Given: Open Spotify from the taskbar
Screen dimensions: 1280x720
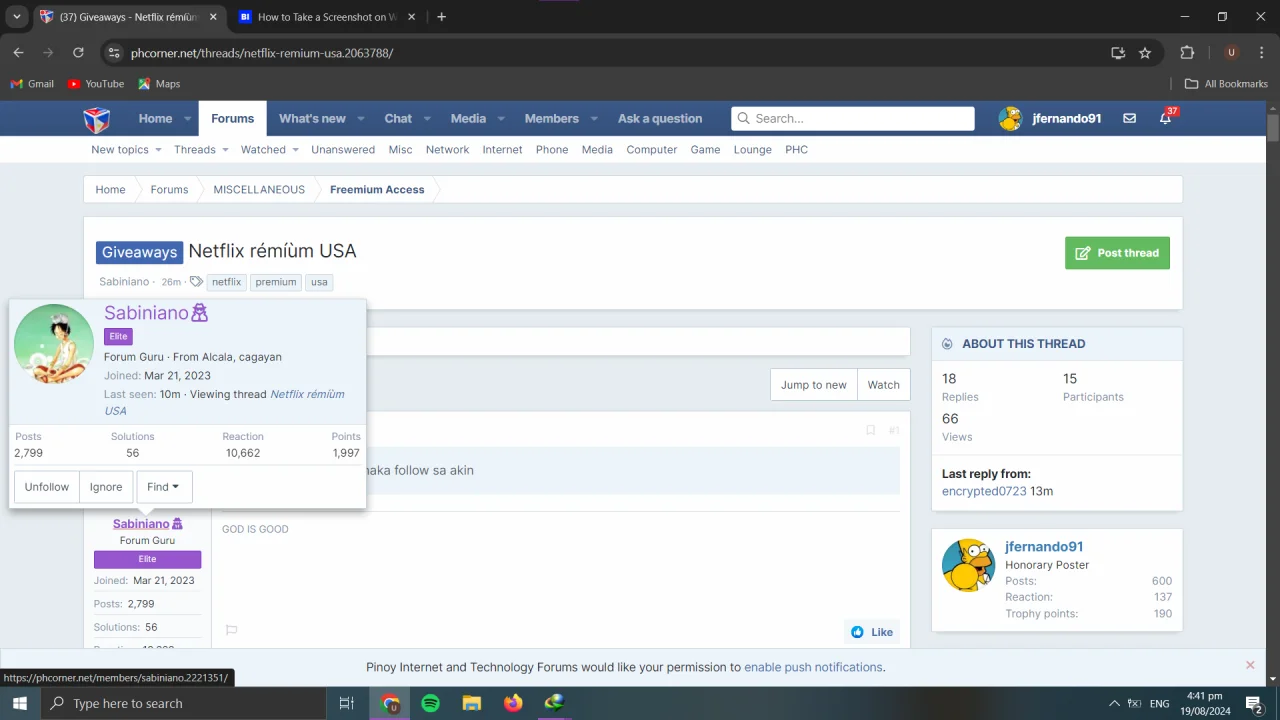Looking at the screenshot, I should click(430, 703).
